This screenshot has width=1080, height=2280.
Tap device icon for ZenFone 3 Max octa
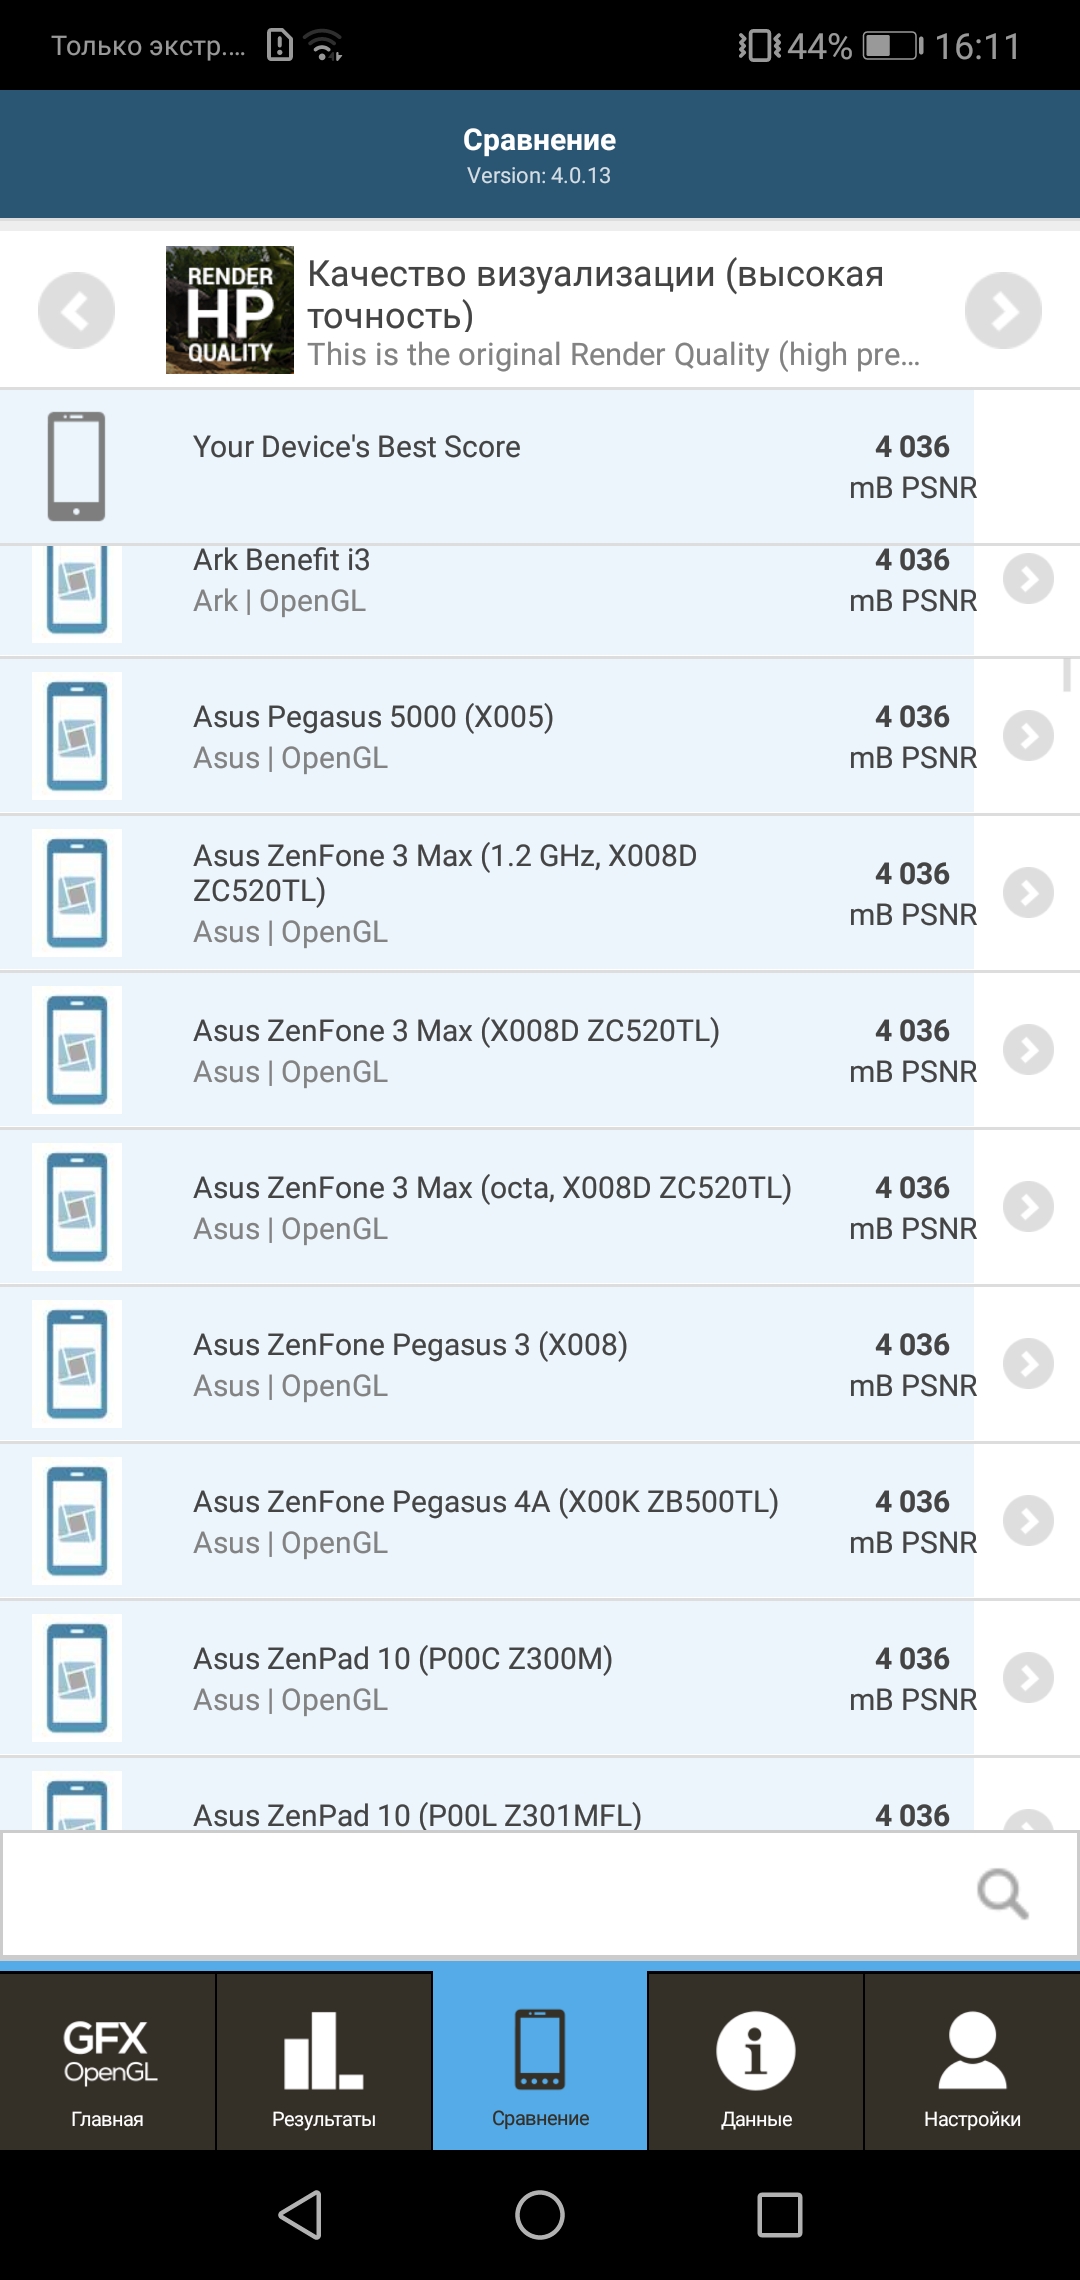[77, 1207]
